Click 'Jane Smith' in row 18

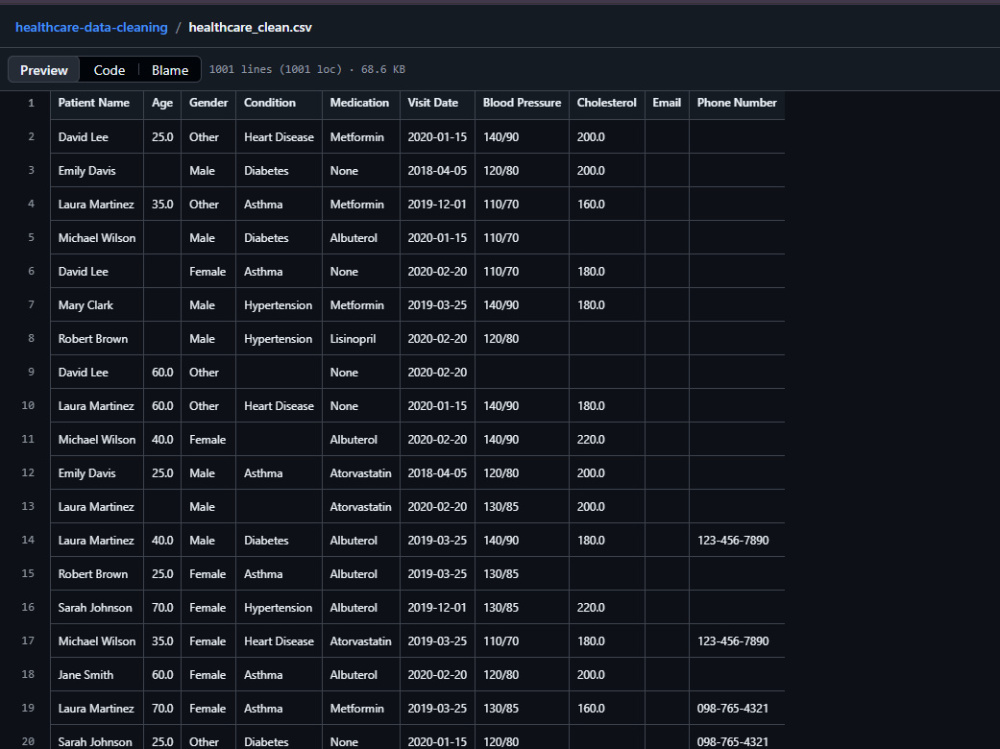pyautogui.click(x=85, y=675)
